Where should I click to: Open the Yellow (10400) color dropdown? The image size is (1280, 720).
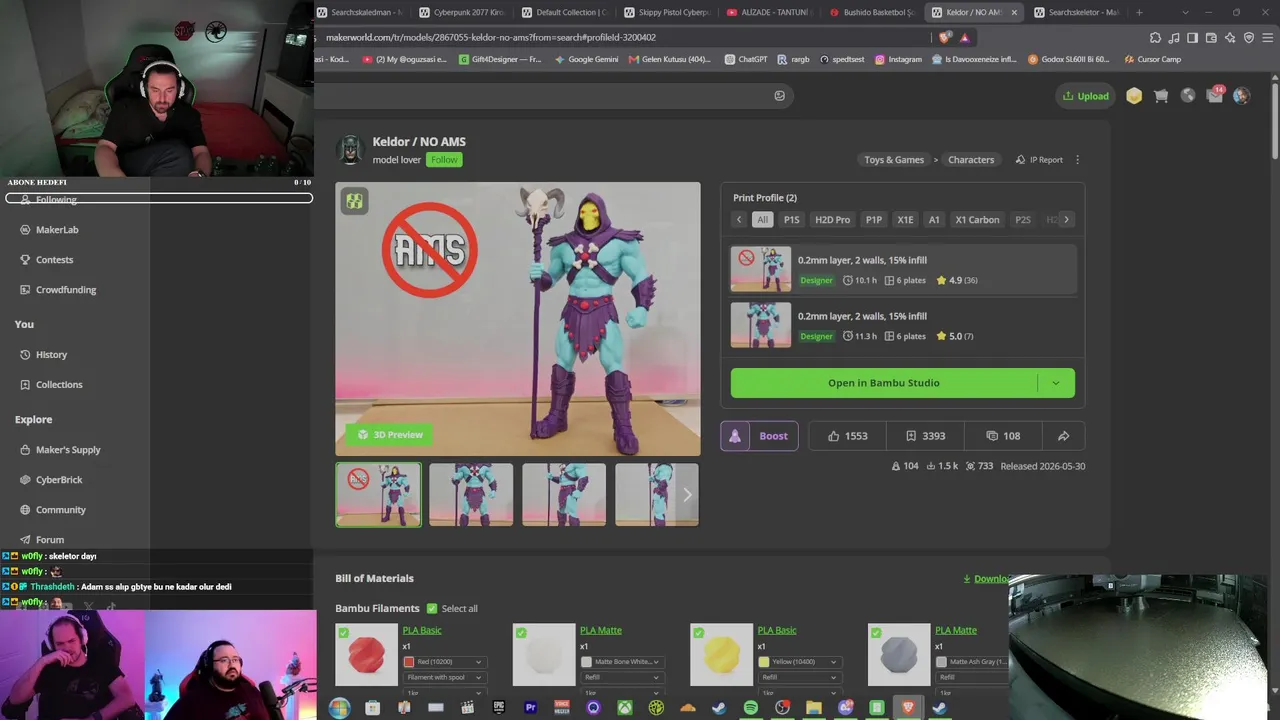point(798,662)
